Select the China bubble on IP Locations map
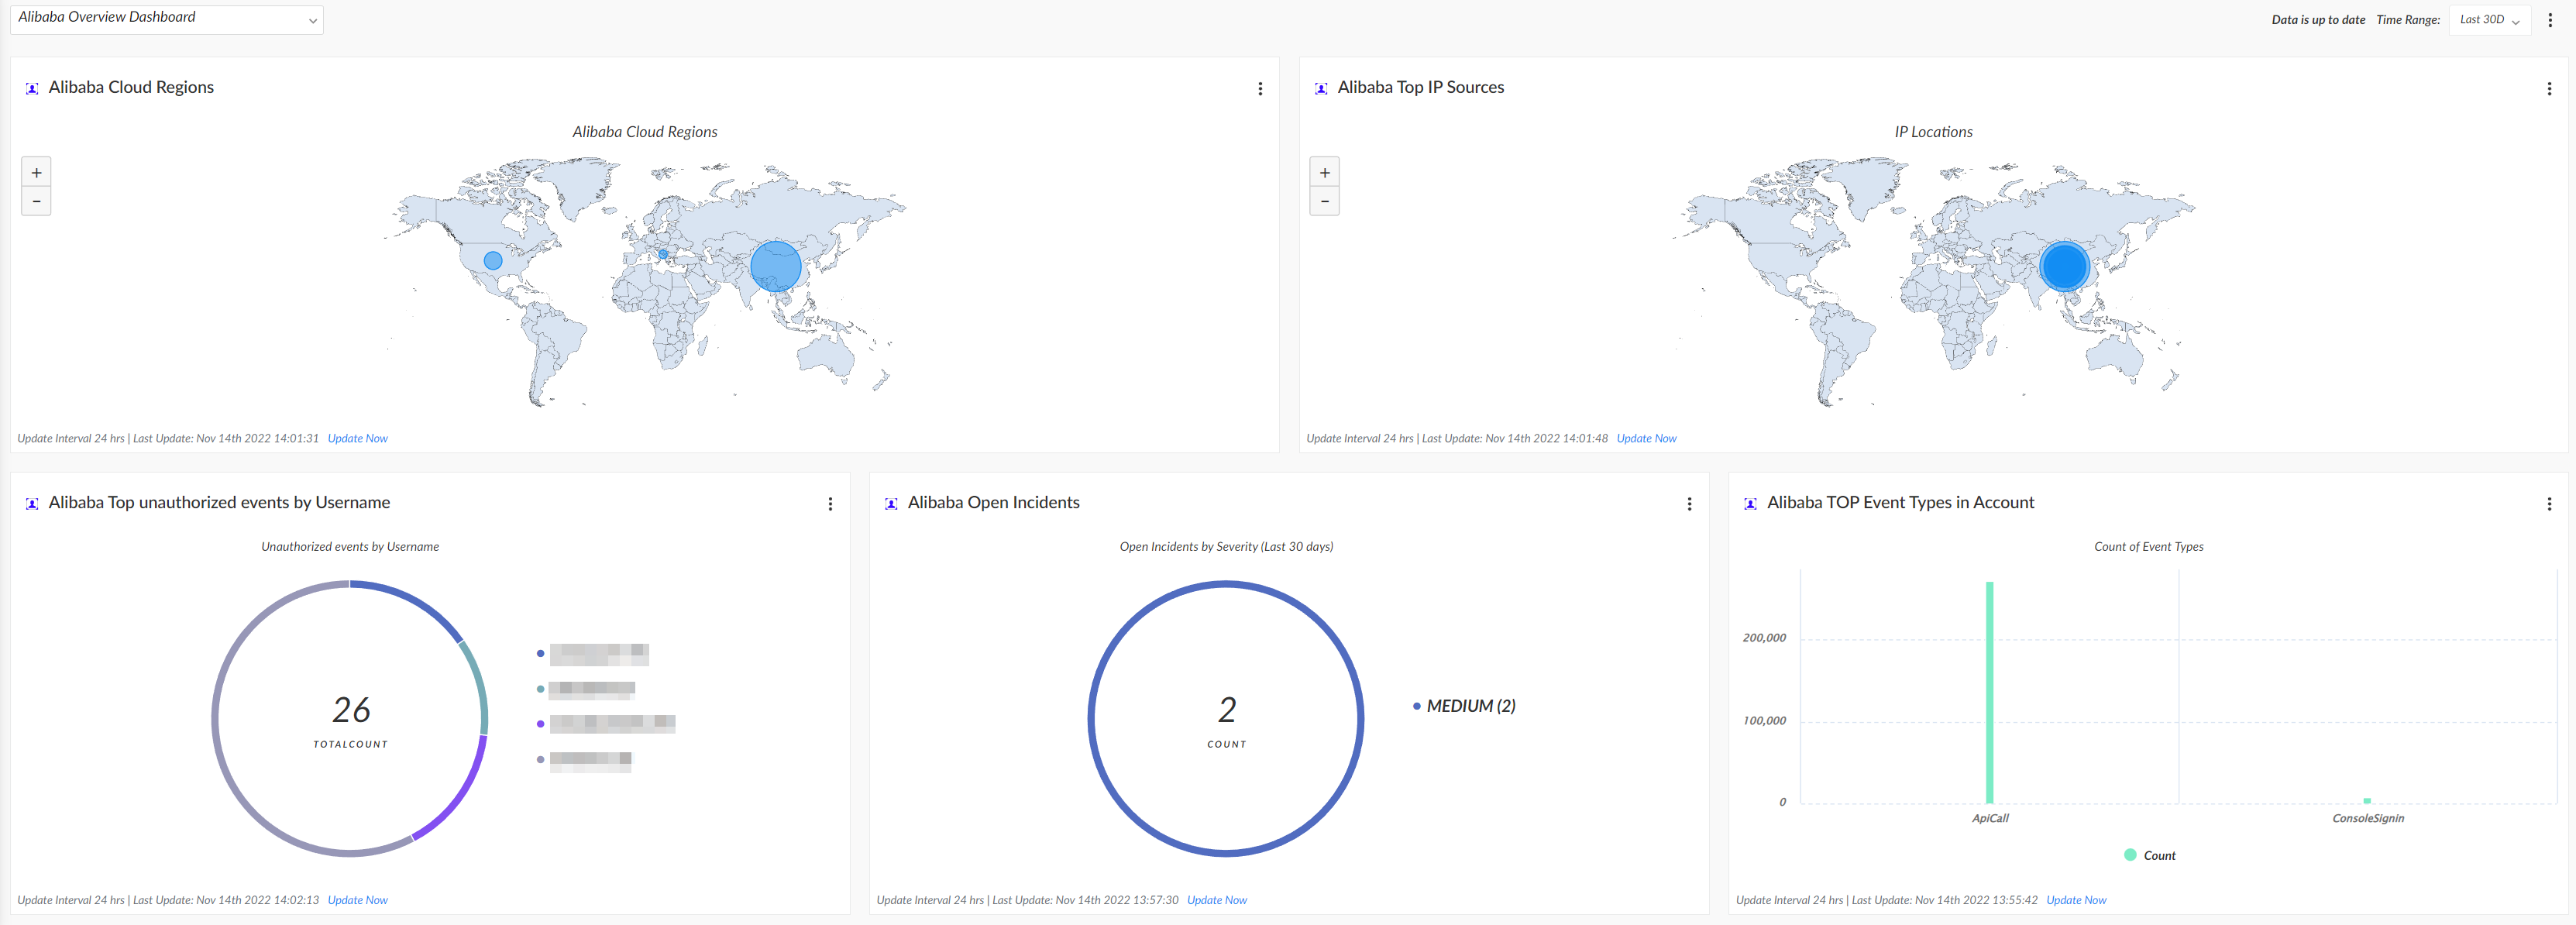 [x=2064, y=266]
